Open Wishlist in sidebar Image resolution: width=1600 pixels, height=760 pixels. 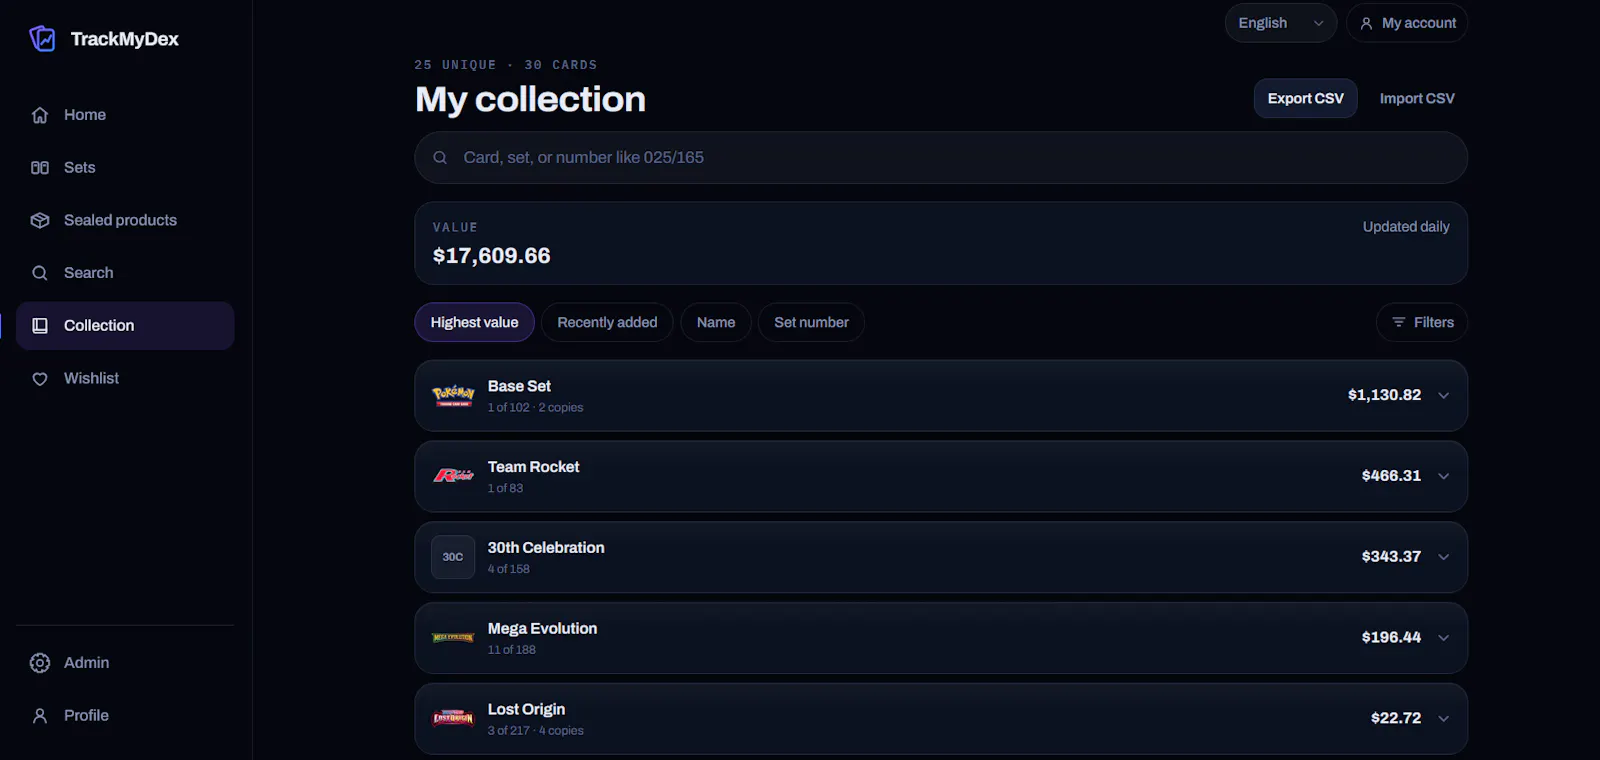point(125,379)
